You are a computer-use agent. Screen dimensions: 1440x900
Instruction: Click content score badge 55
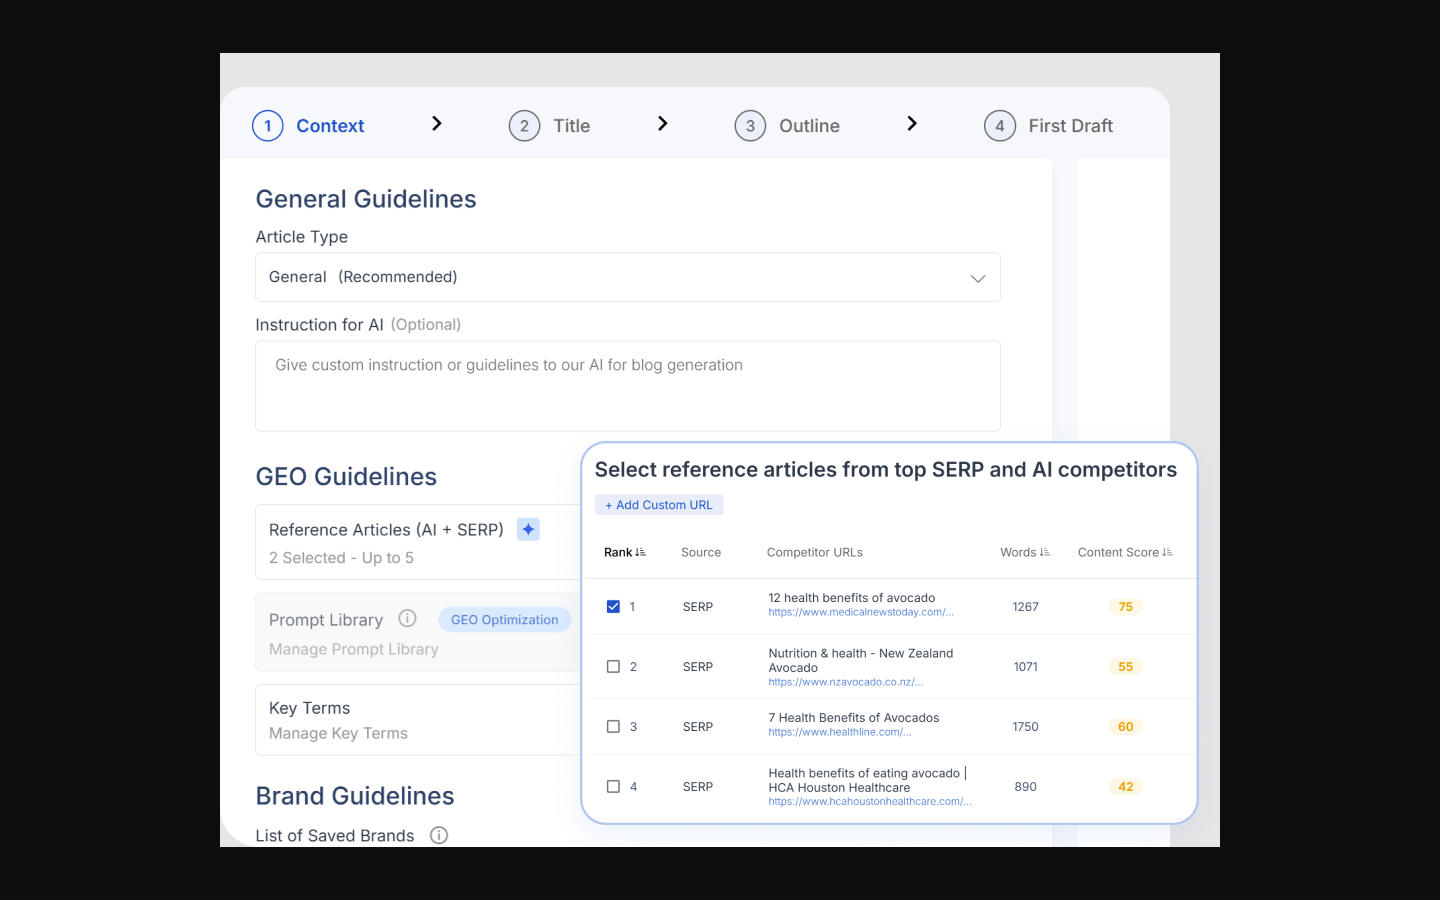[1126, 667]
